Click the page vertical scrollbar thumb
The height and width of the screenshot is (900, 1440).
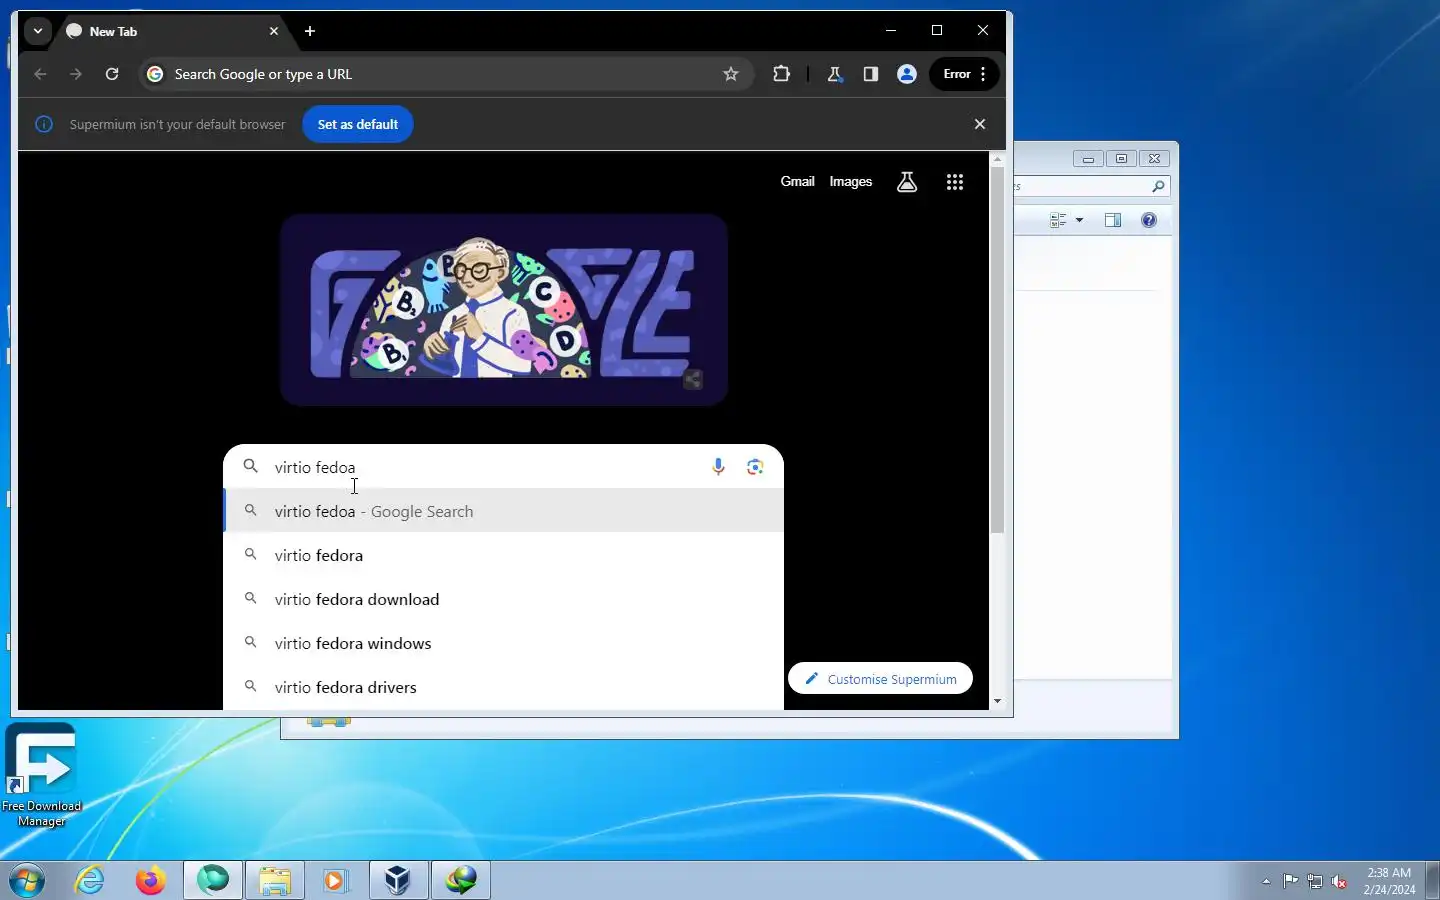(x=997, y=350)
